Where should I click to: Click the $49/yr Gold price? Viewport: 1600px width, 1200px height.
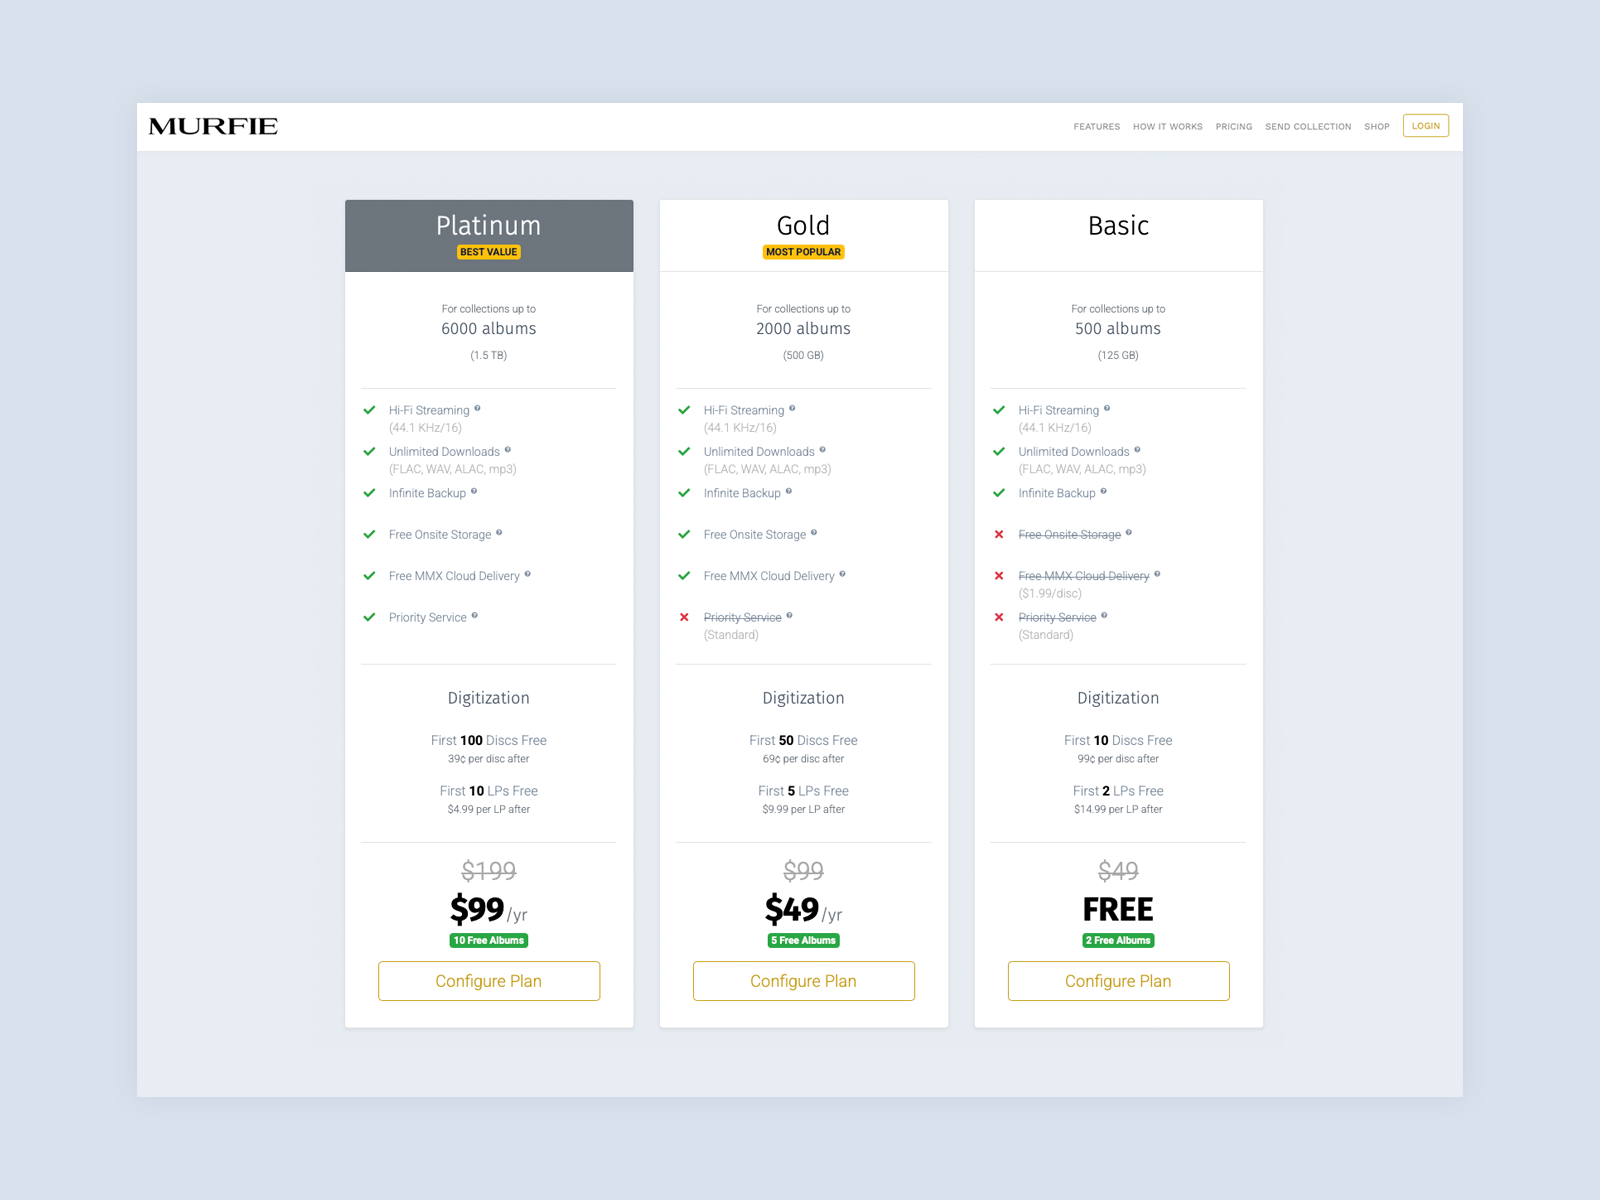pos(804,910)
